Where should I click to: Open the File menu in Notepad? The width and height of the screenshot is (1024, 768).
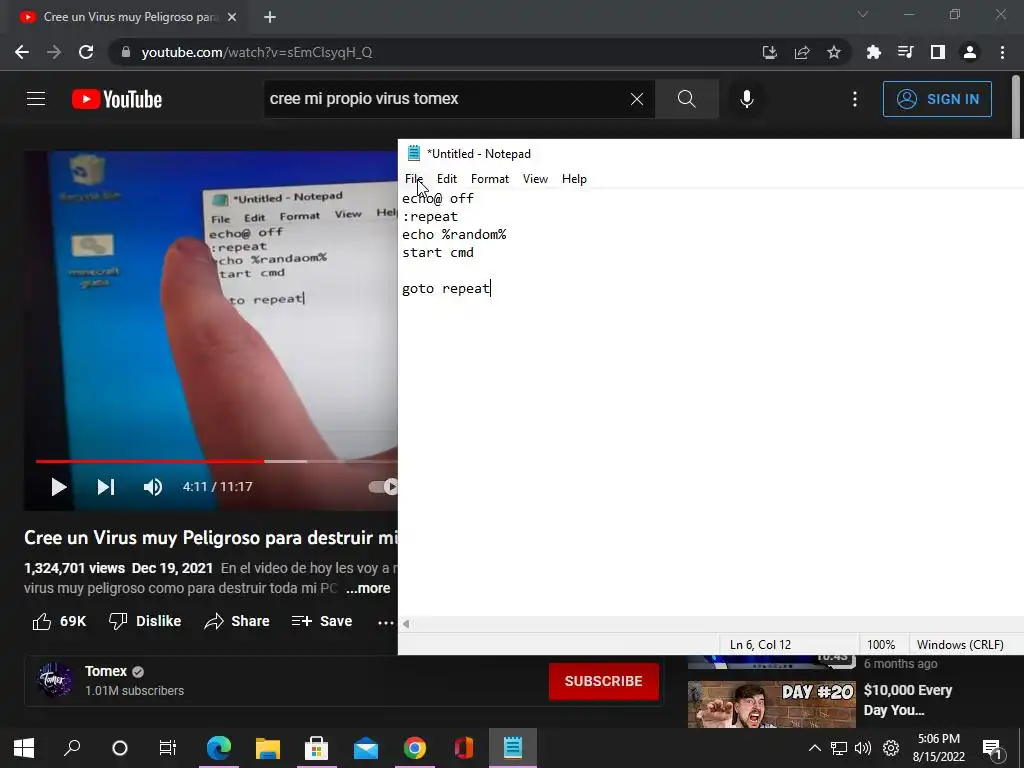coord(413,179)
